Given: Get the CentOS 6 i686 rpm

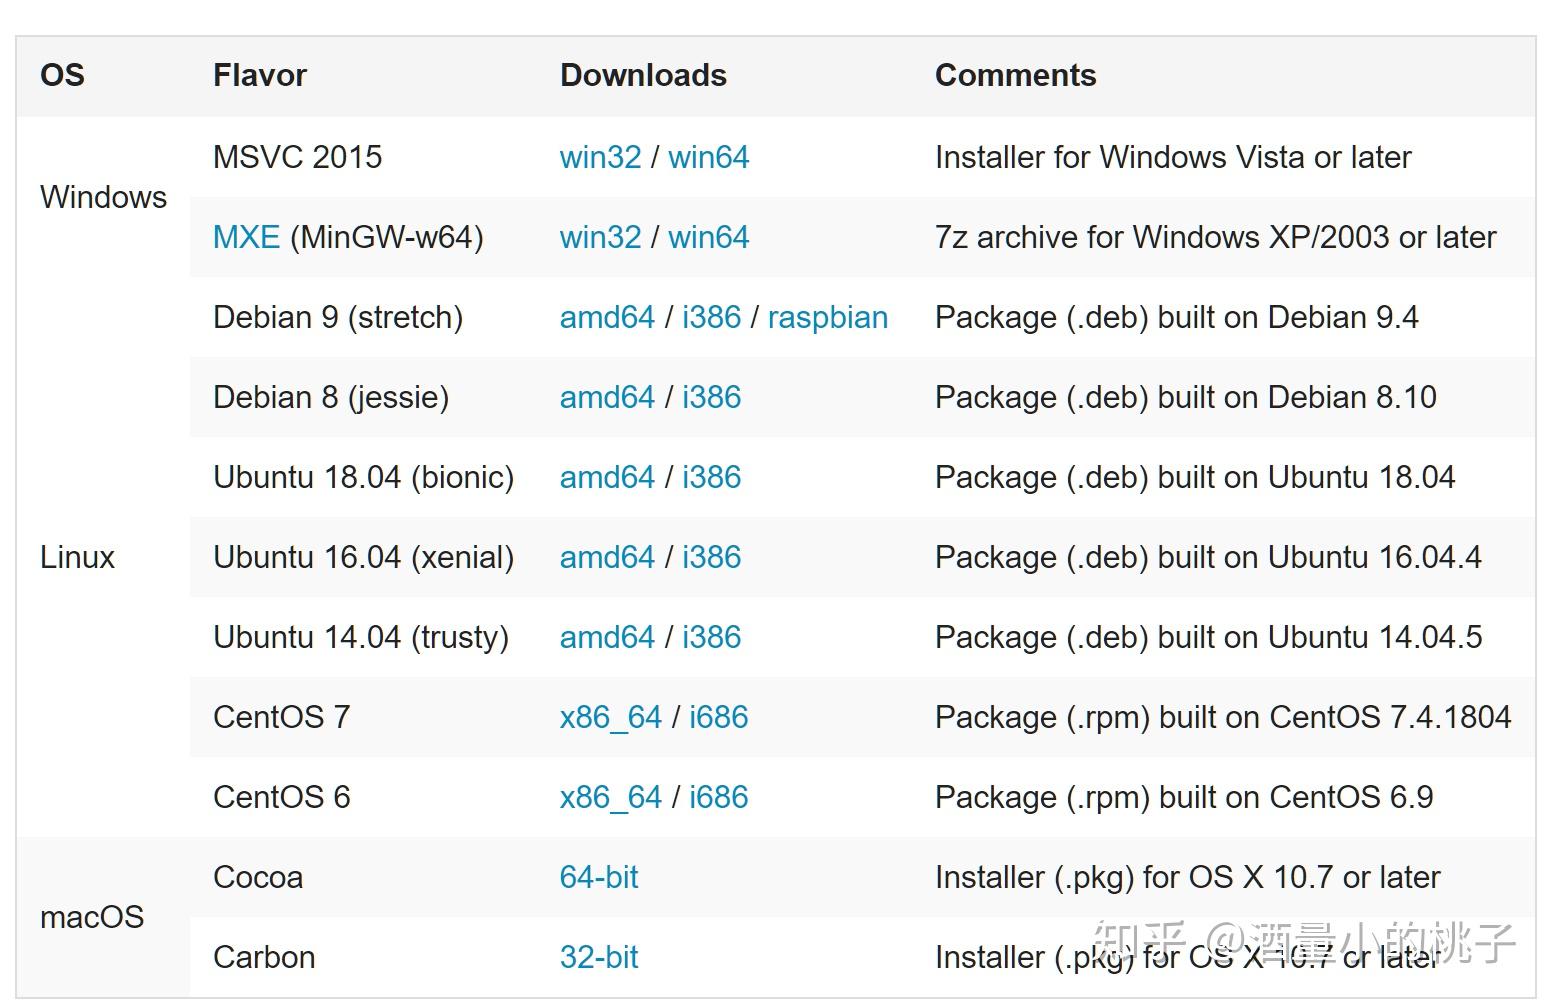Looking at the screenshot, I should (x=718, y=797).
